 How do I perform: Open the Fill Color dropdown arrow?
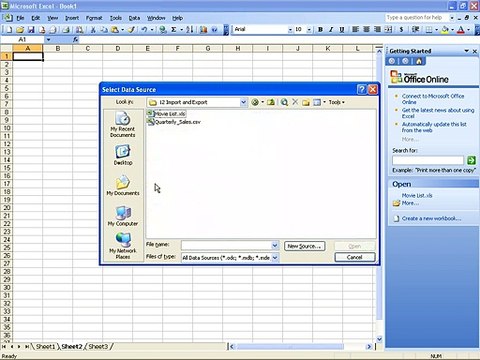pos(452,30)
